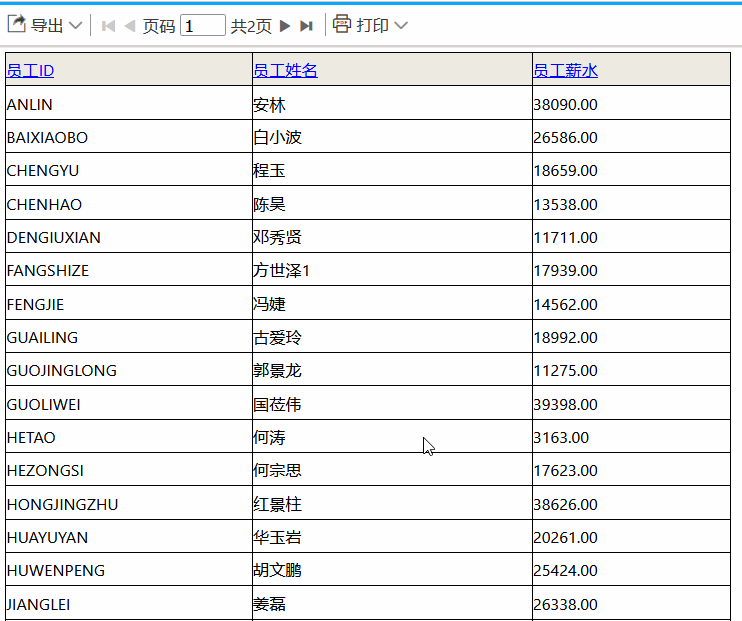The height and width of the screenshot is (621, 742).
Task: Select cell ANLIN
Action: pyautogui.click(x=129, y=103)
